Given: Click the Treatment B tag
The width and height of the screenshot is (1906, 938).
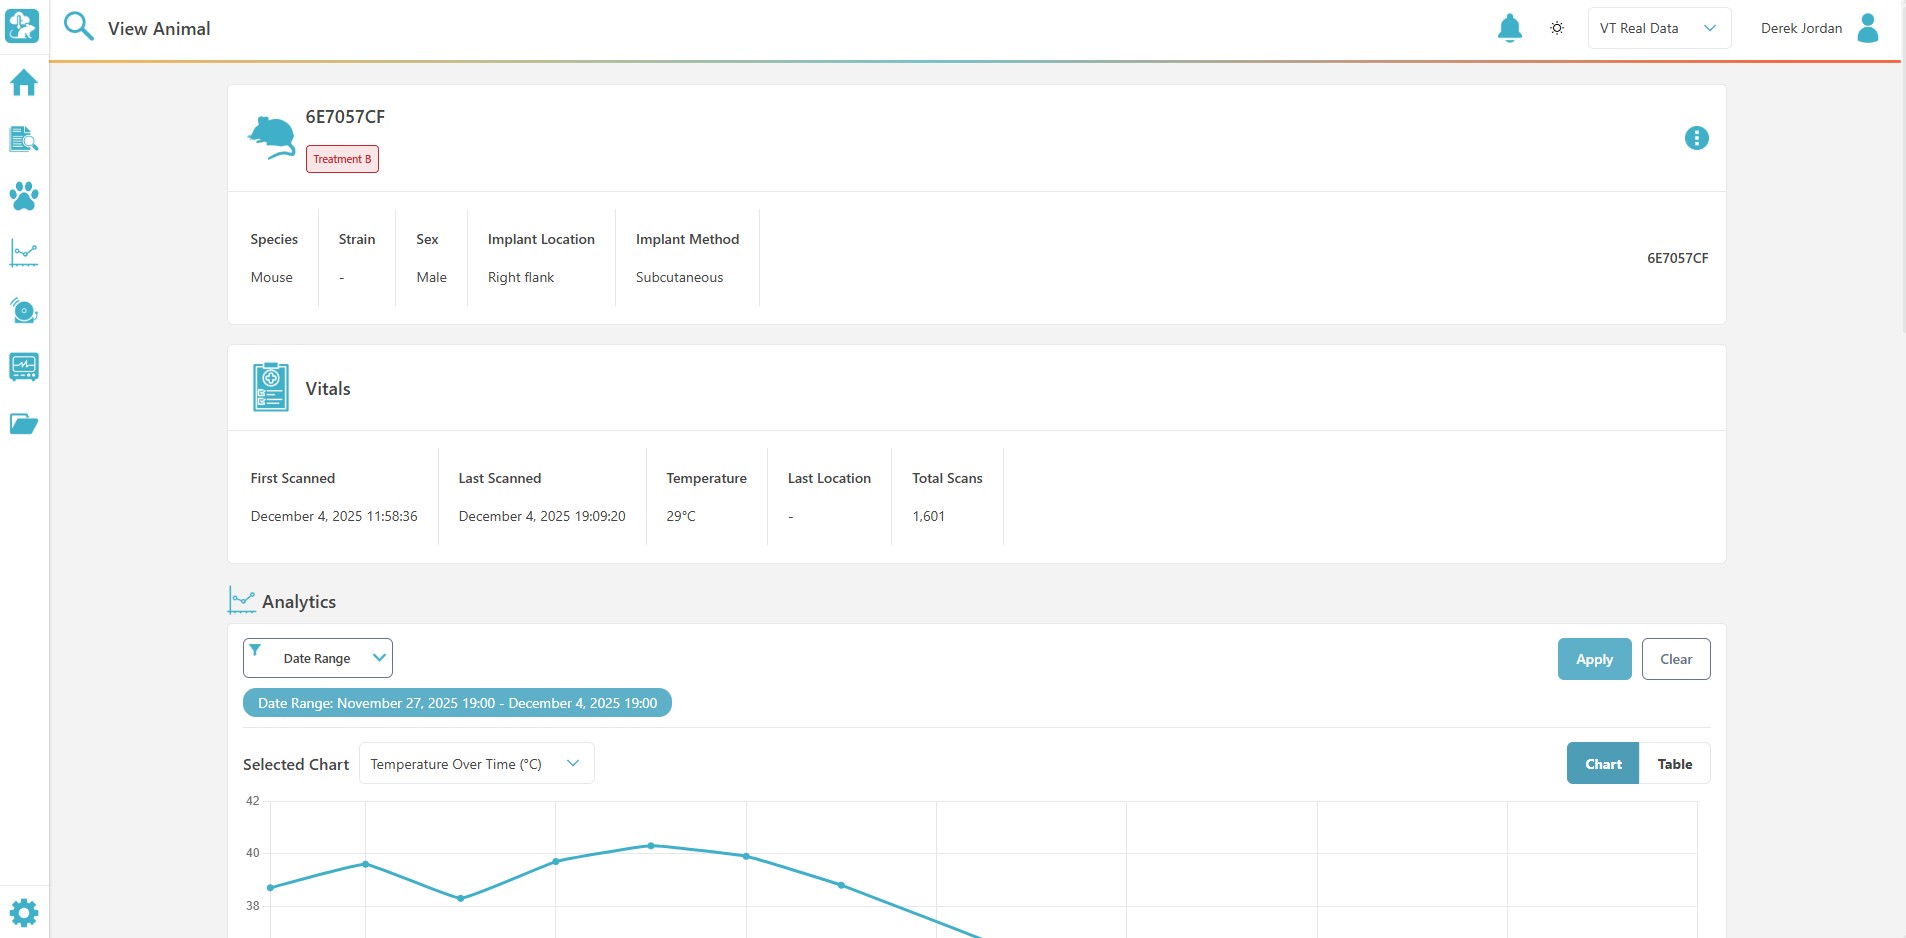Looking at the screenshot, I should (342, 159).
